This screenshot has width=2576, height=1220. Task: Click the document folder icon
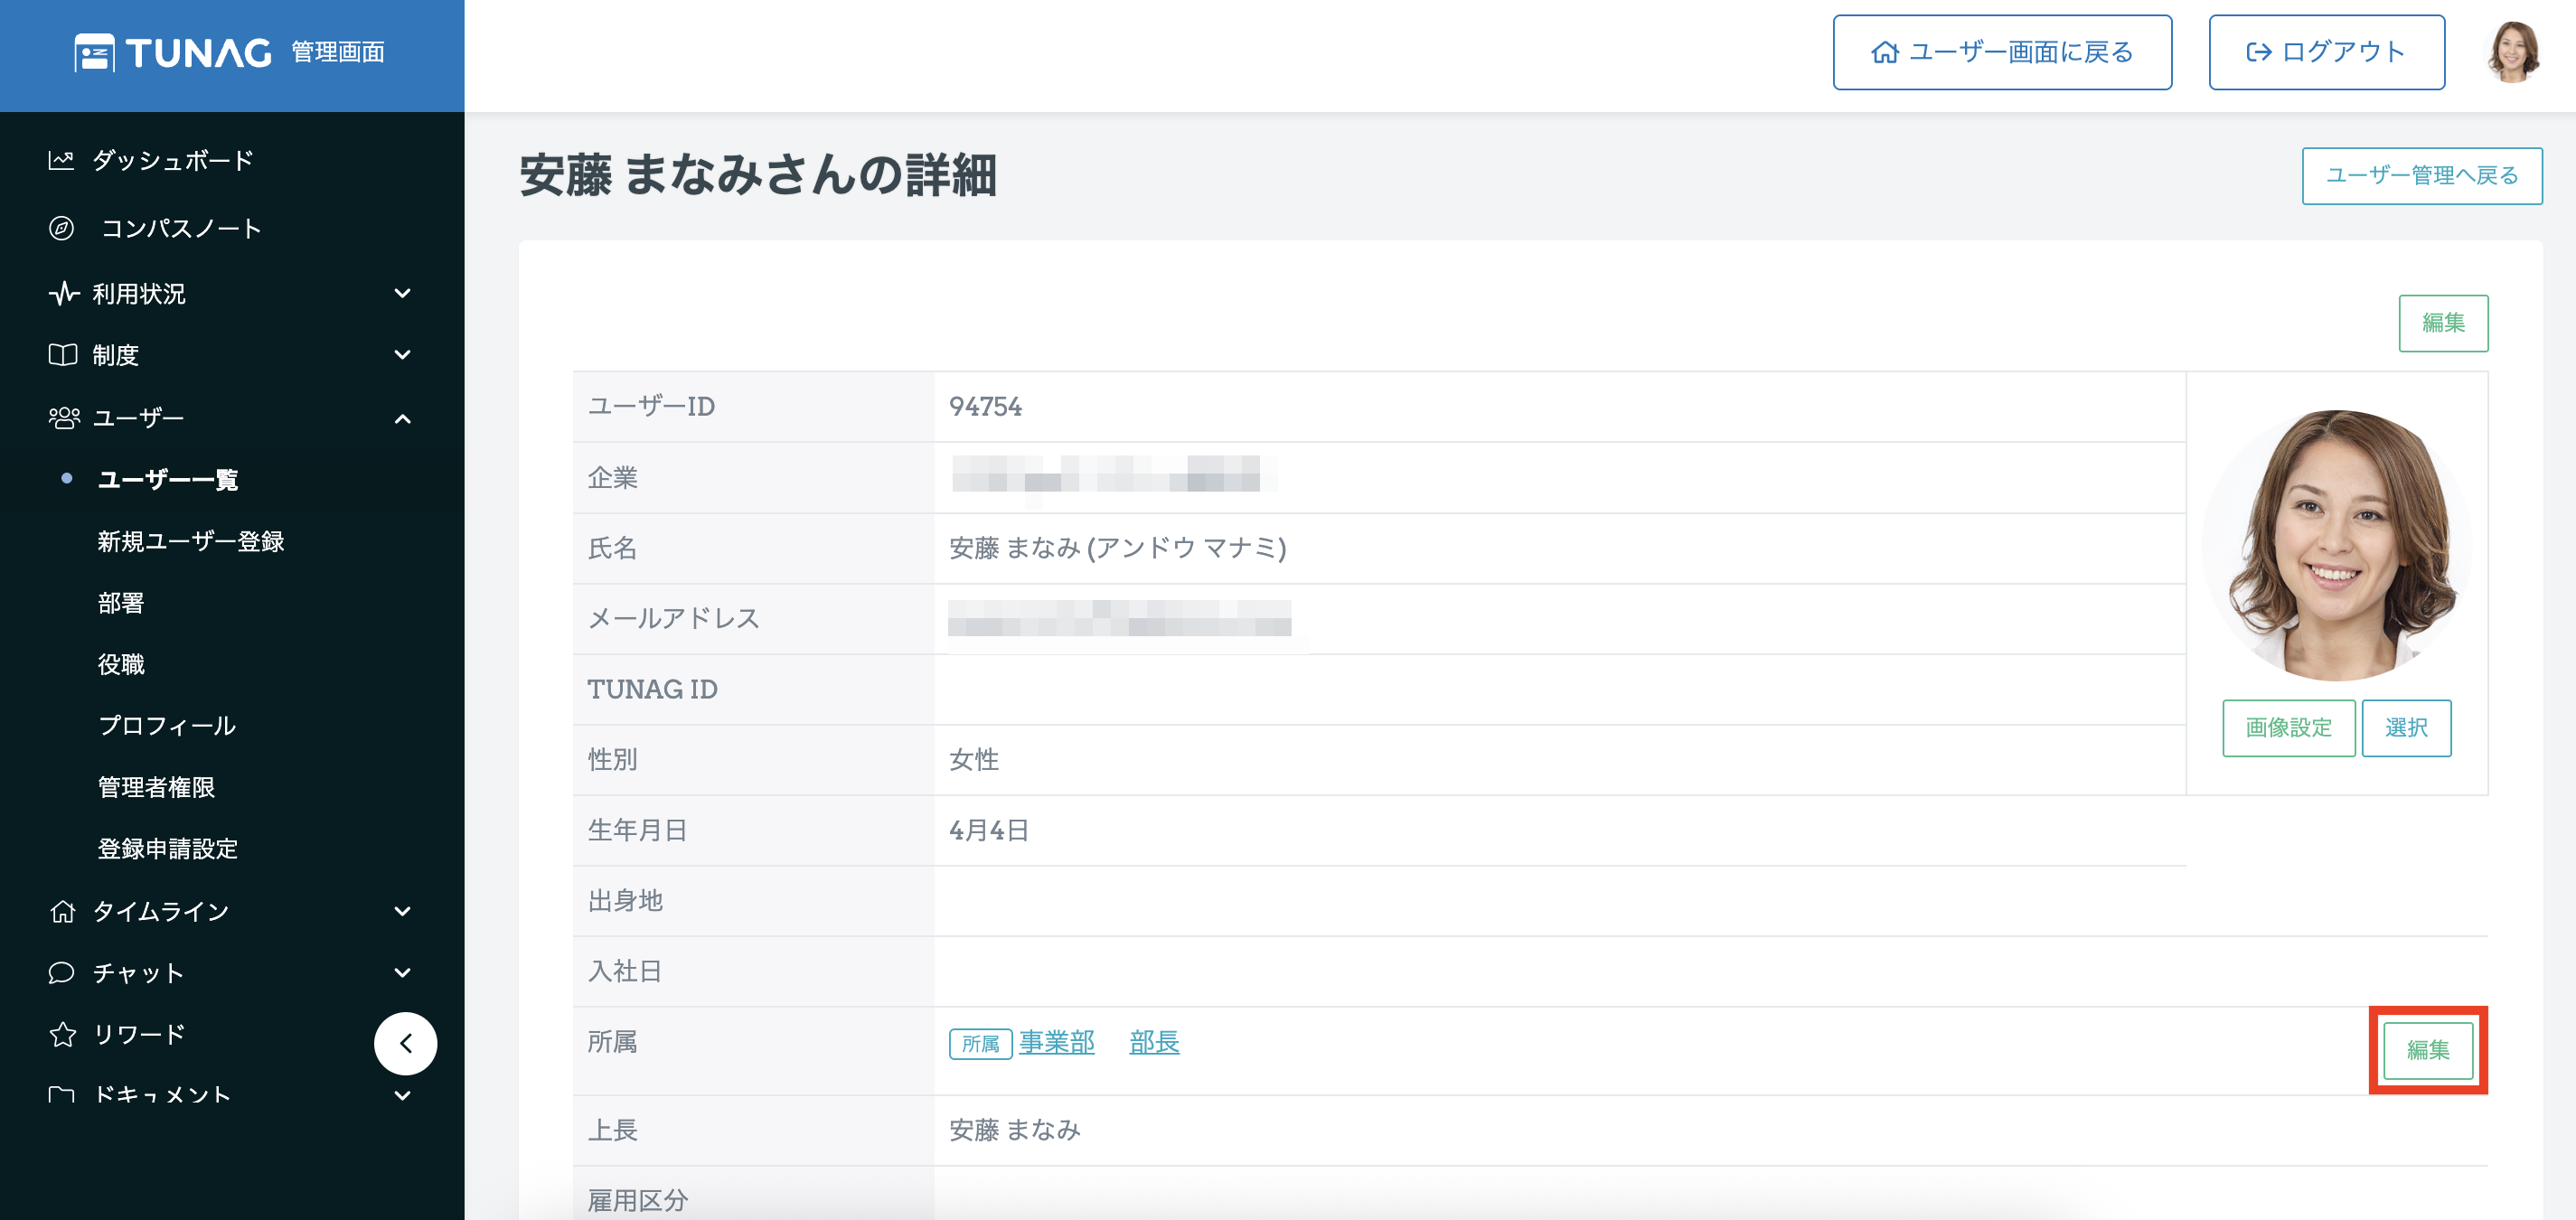[61, 1095]
